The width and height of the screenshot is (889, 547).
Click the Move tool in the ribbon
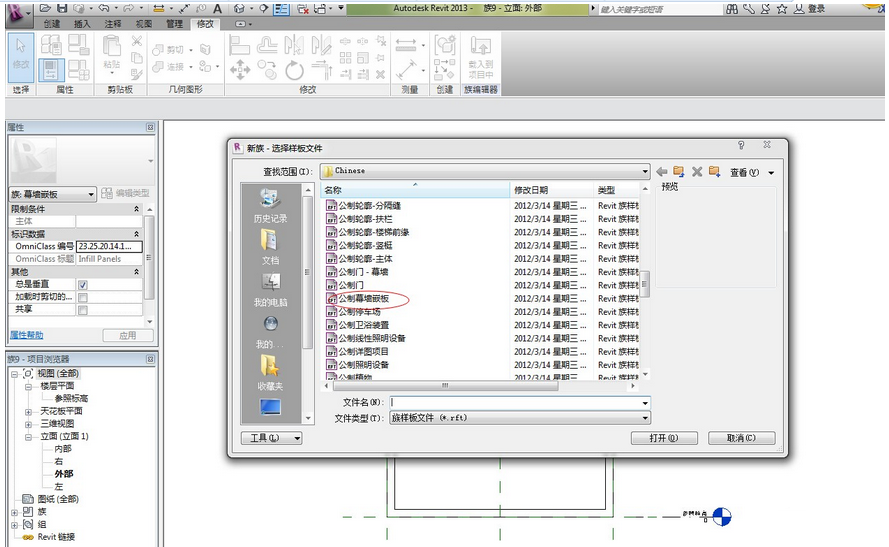tap(240, 70)
